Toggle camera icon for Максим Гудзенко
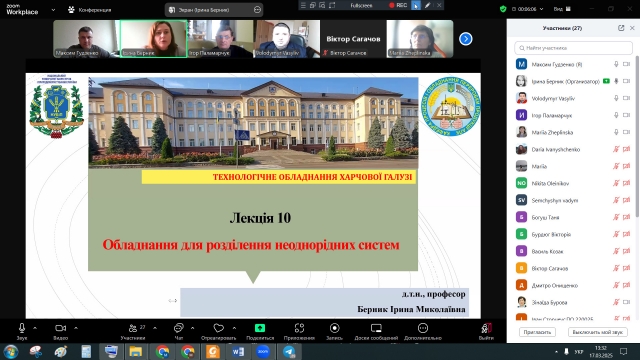The image size is (640, 360). (627, 64)
